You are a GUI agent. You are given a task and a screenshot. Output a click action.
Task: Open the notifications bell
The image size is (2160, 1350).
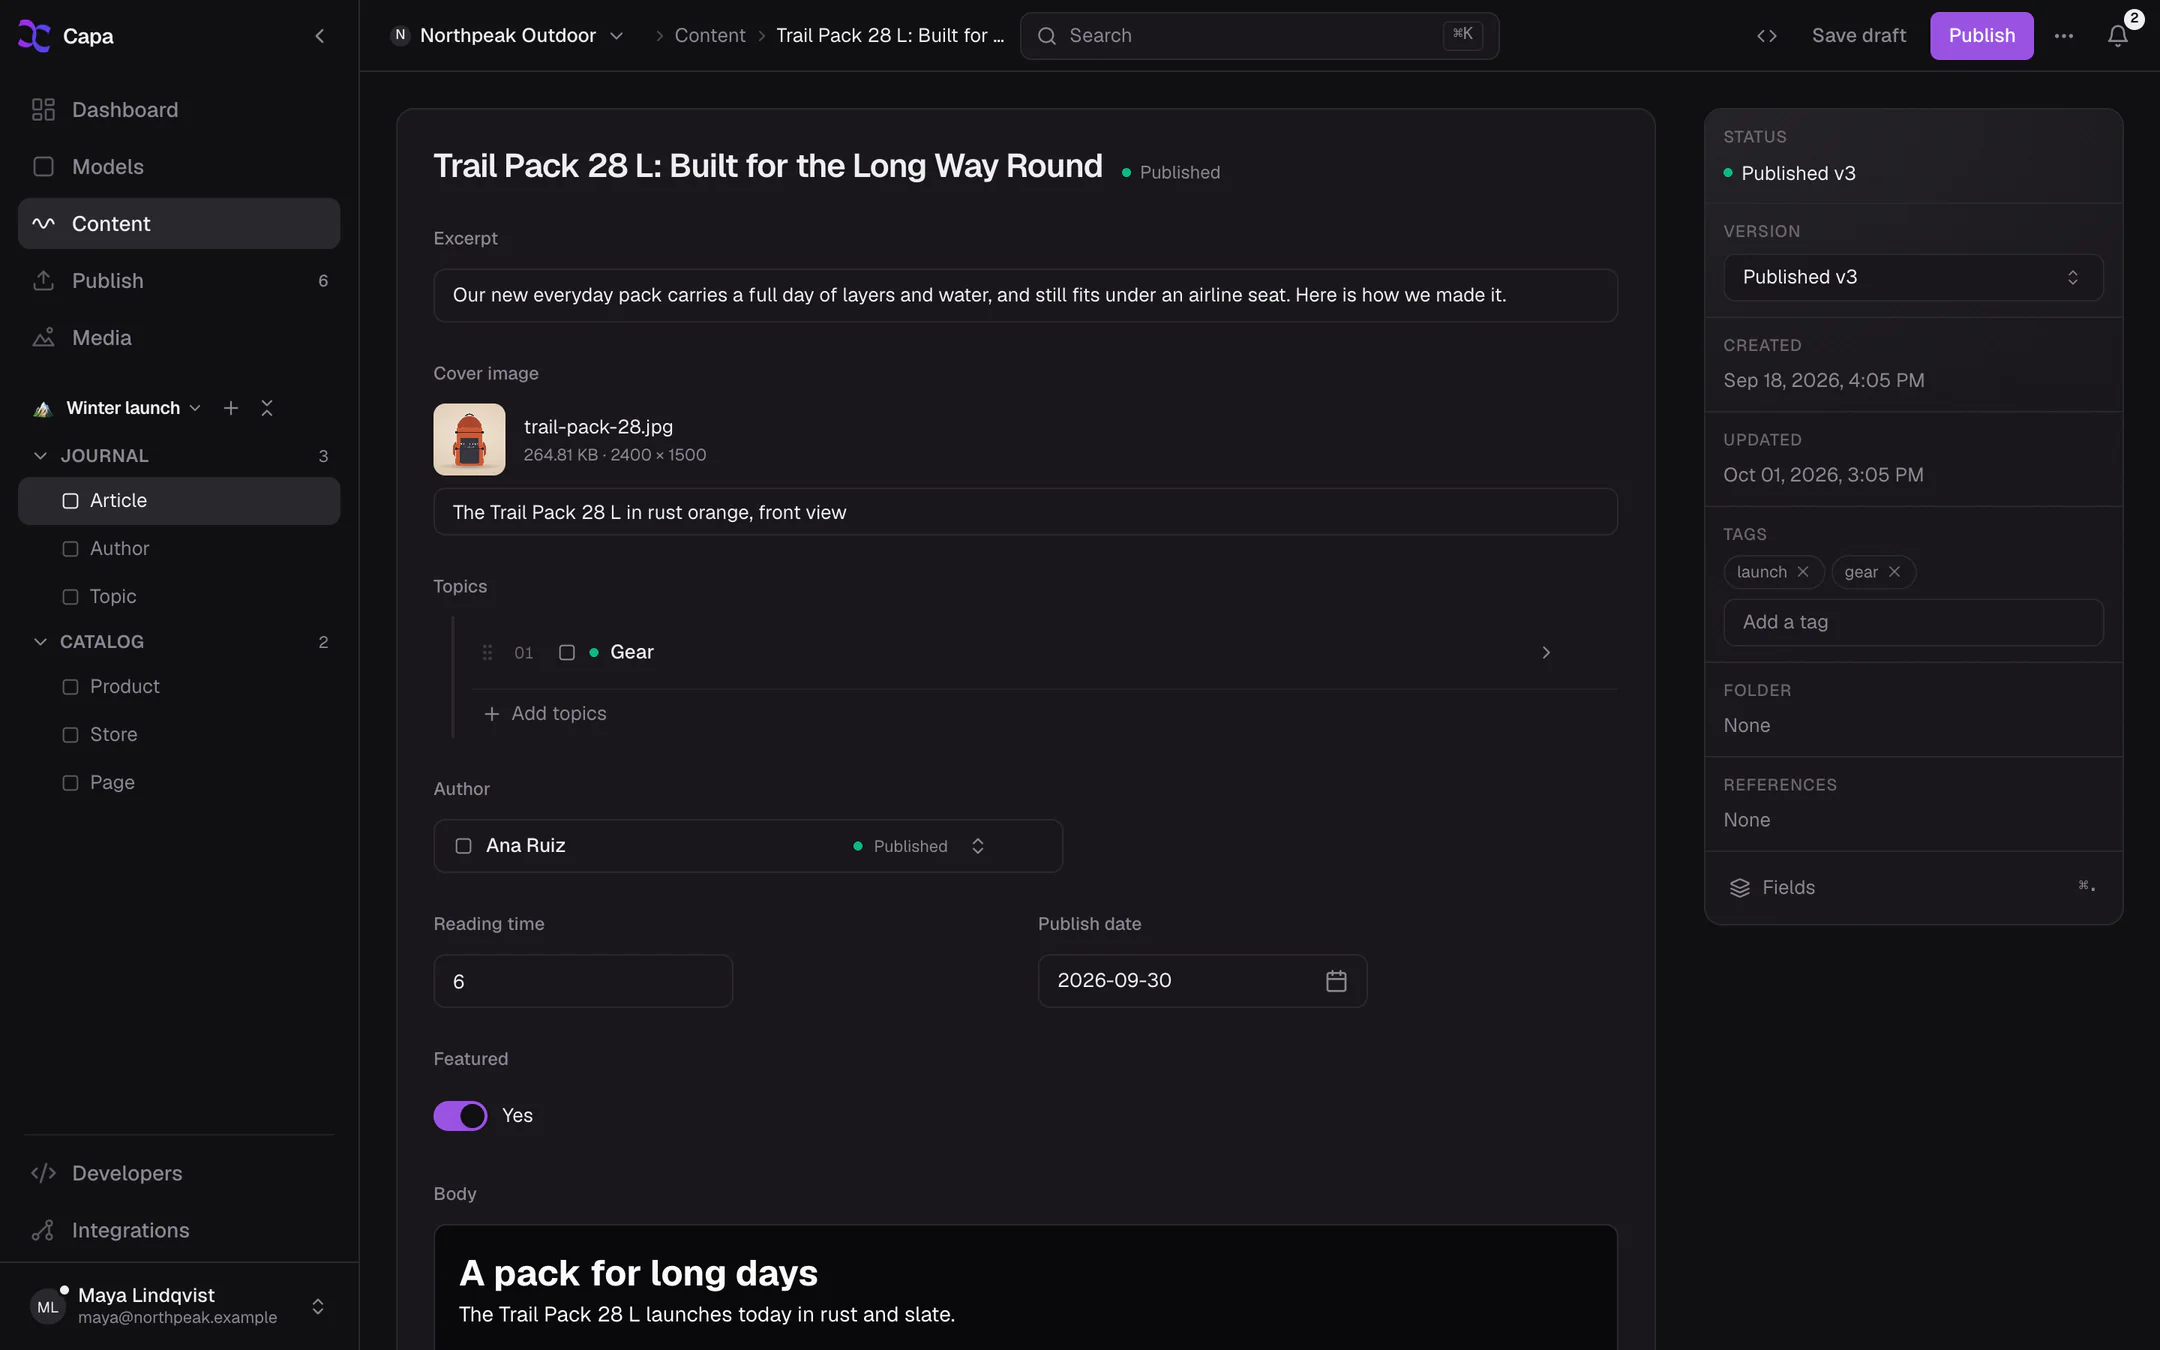click(x=2117, y=36)
